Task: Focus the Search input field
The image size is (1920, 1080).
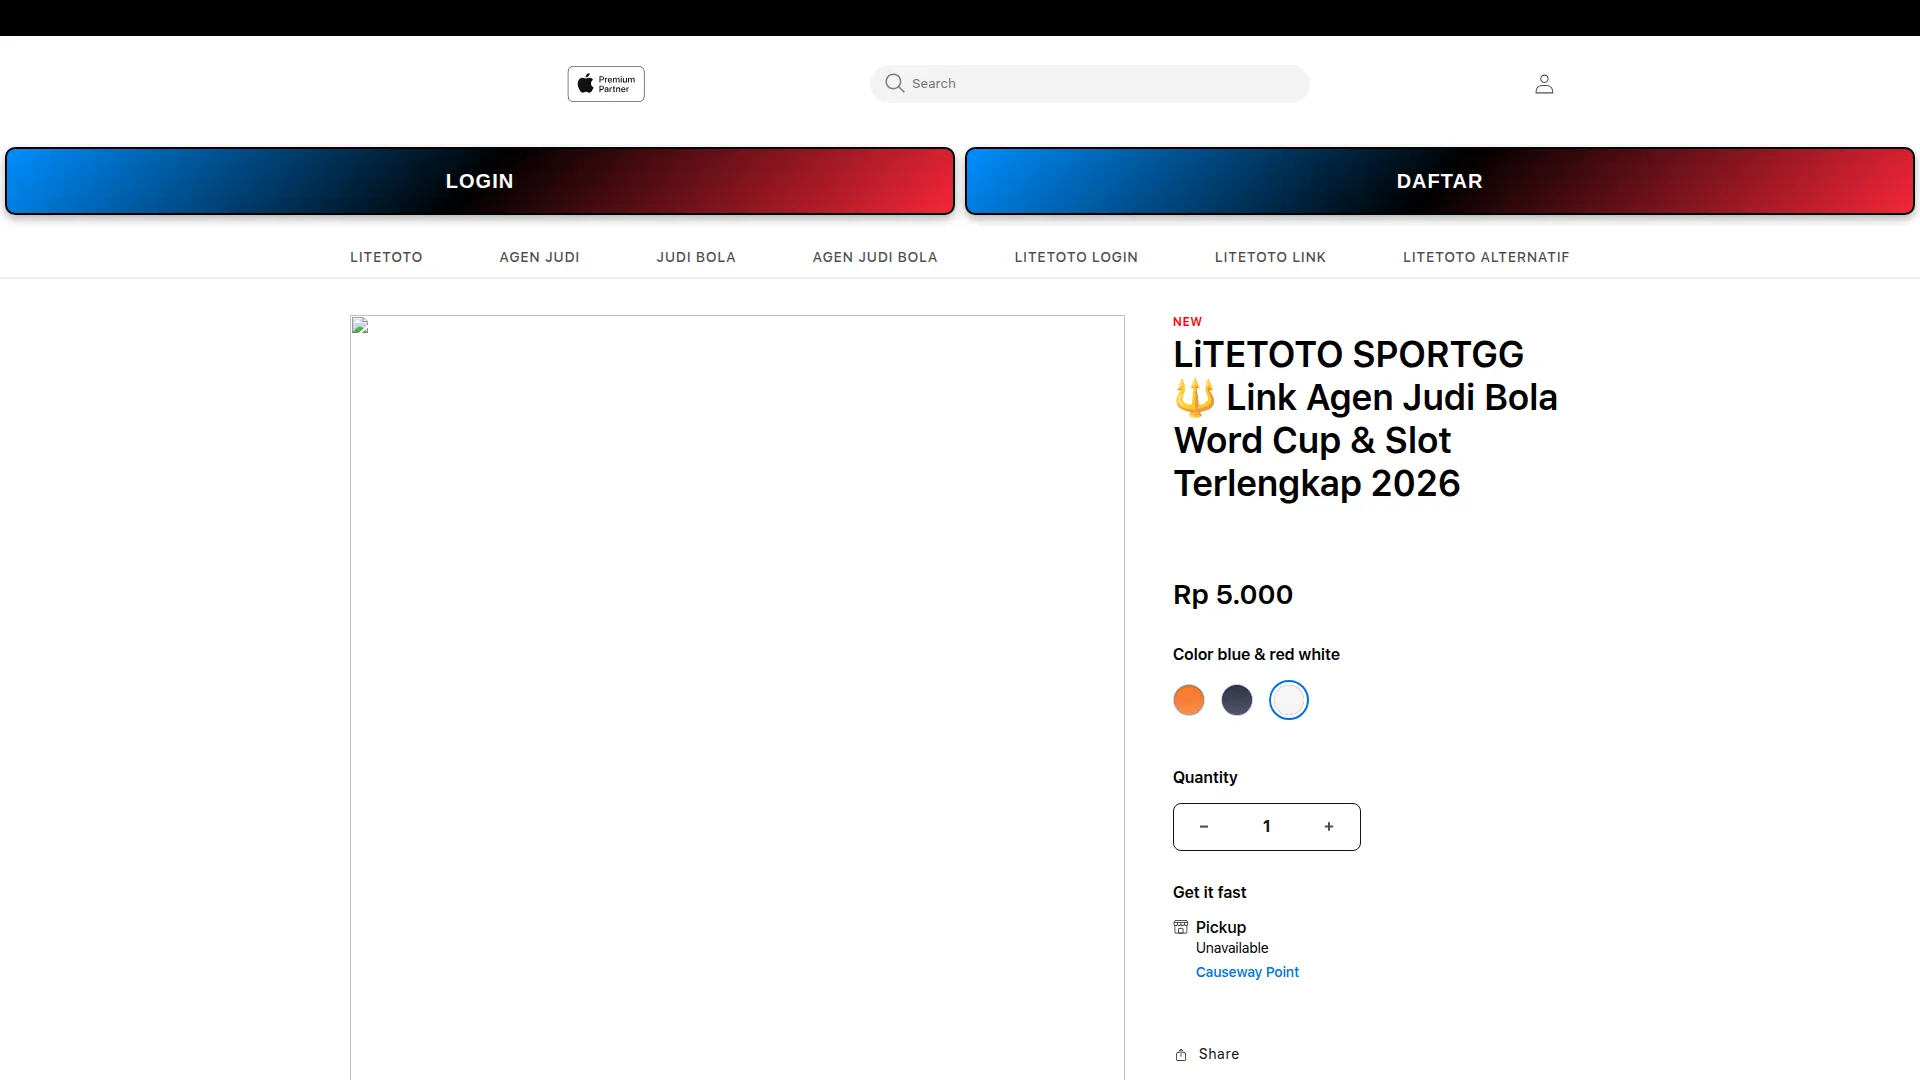Action: (1090, 84)
